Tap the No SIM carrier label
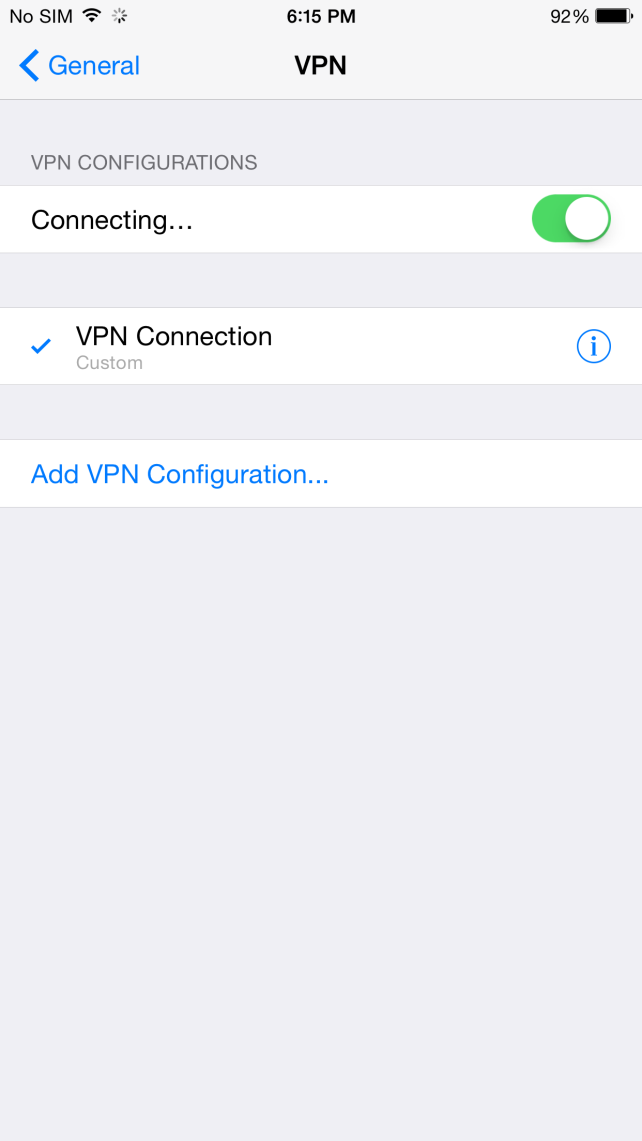 point(41,16)
